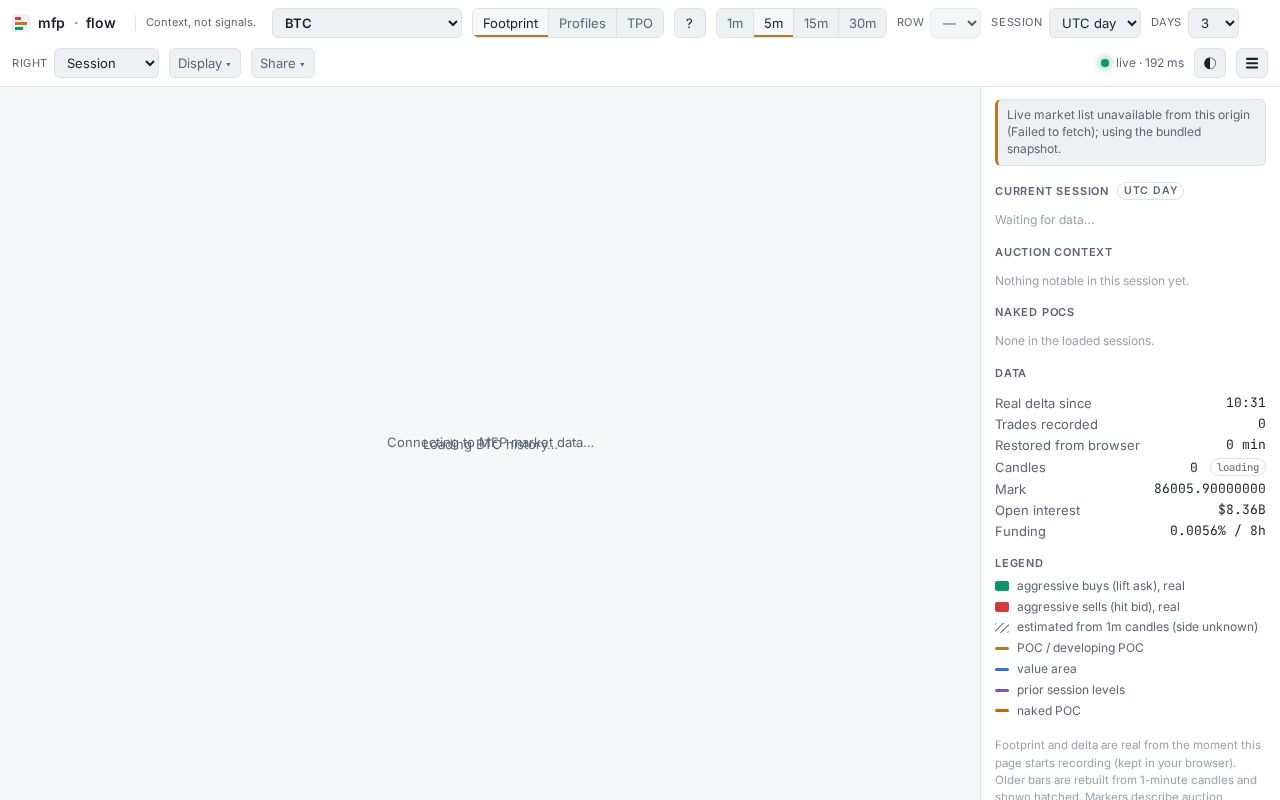Click the 'Waiting for data…' text
Viewport: 1280px width, 800px height.
click(1044, 220)
